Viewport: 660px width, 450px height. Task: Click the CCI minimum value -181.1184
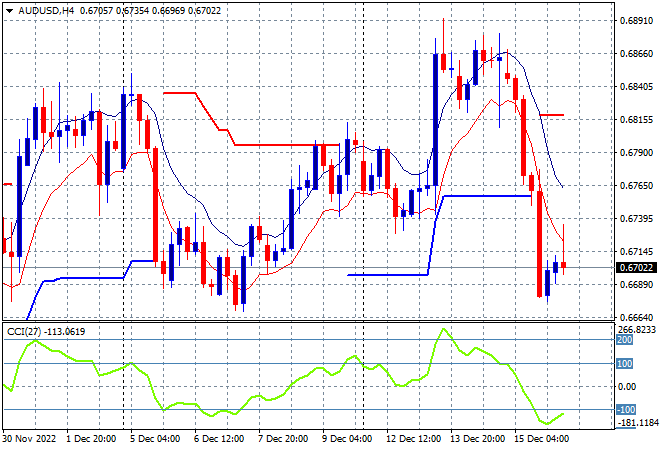tap(637, 423)
